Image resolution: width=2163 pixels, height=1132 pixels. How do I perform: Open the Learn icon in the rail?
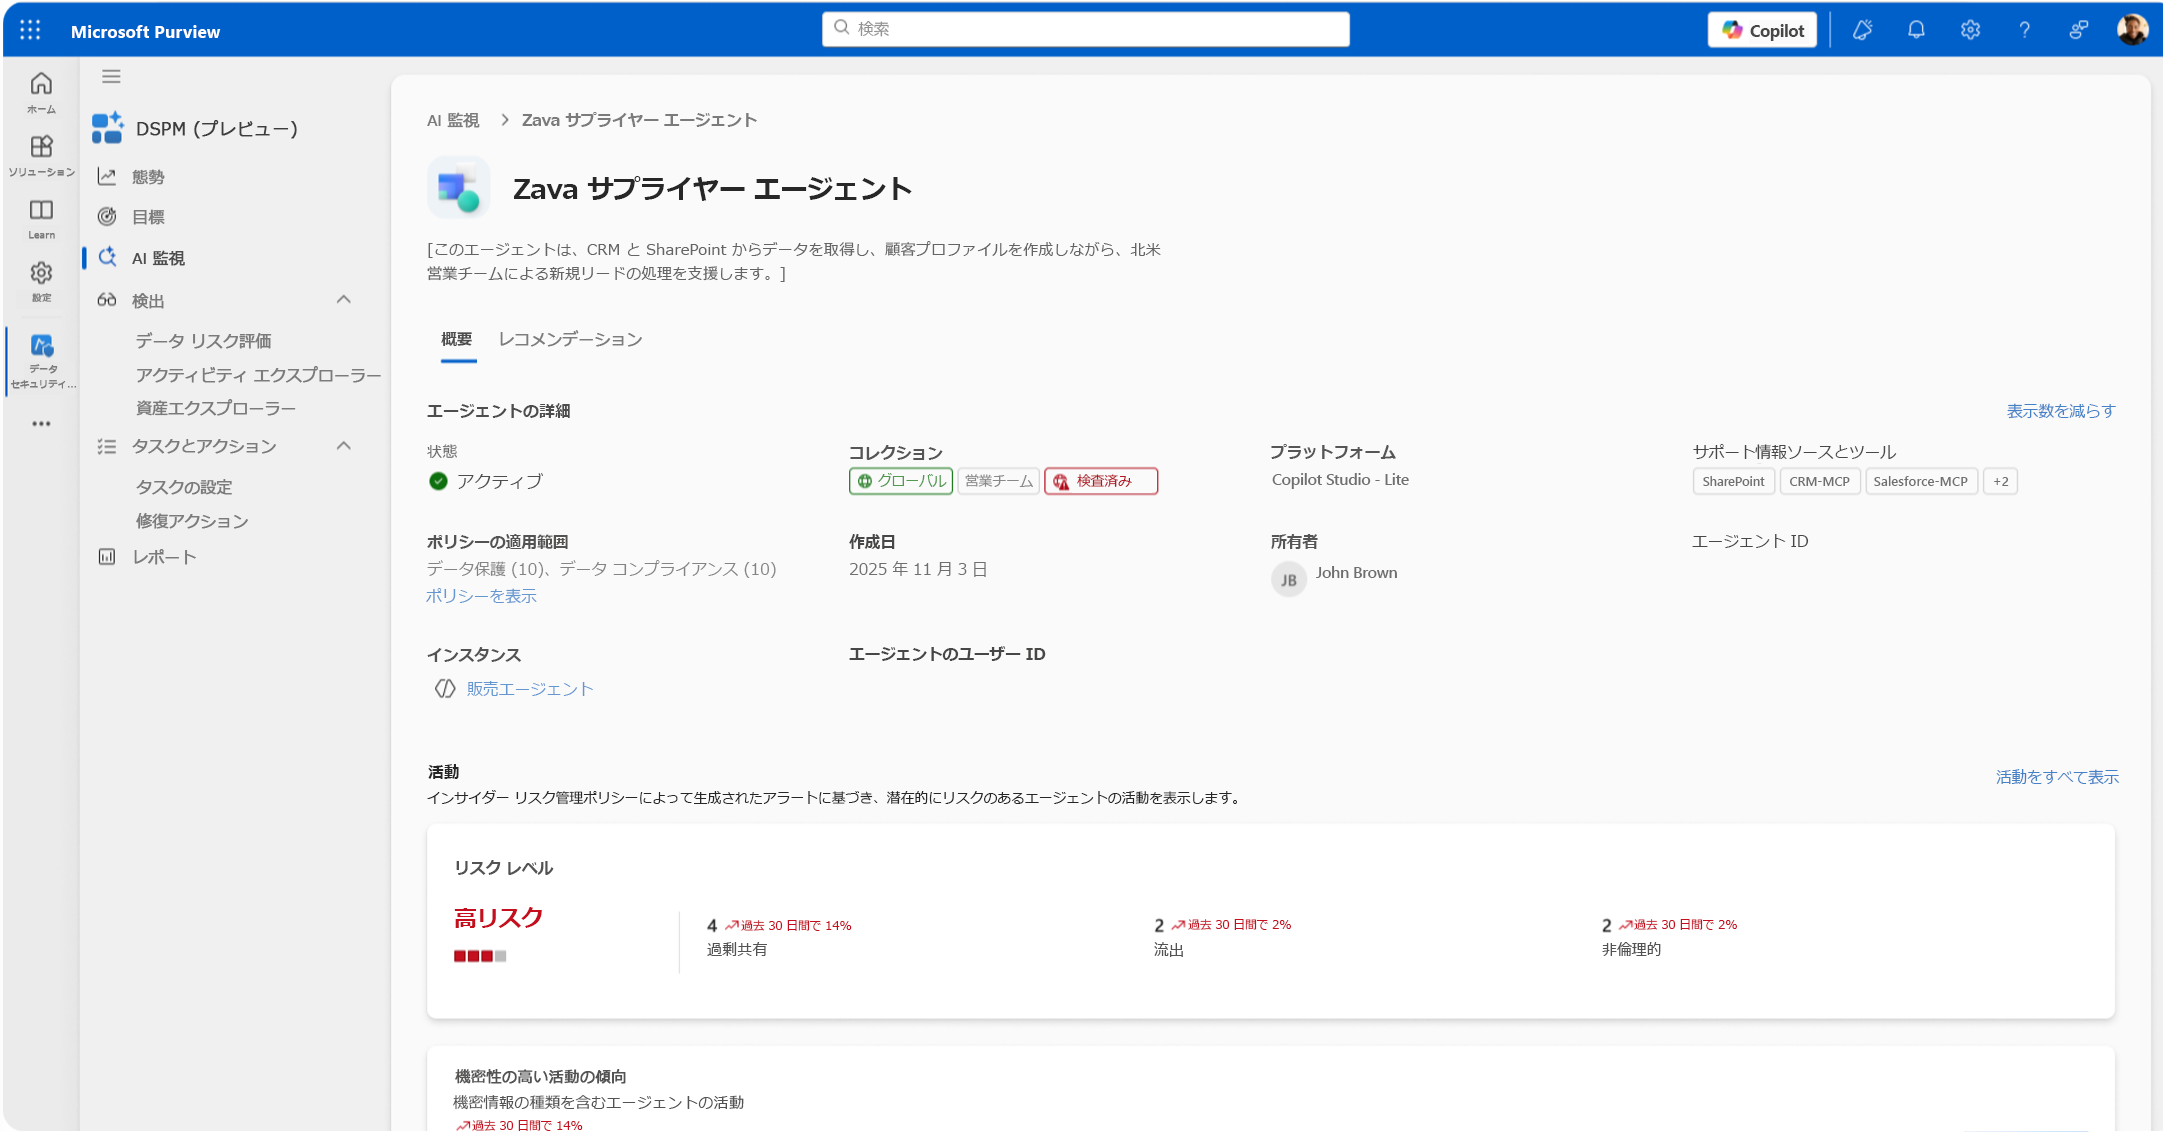pos(41,219)
